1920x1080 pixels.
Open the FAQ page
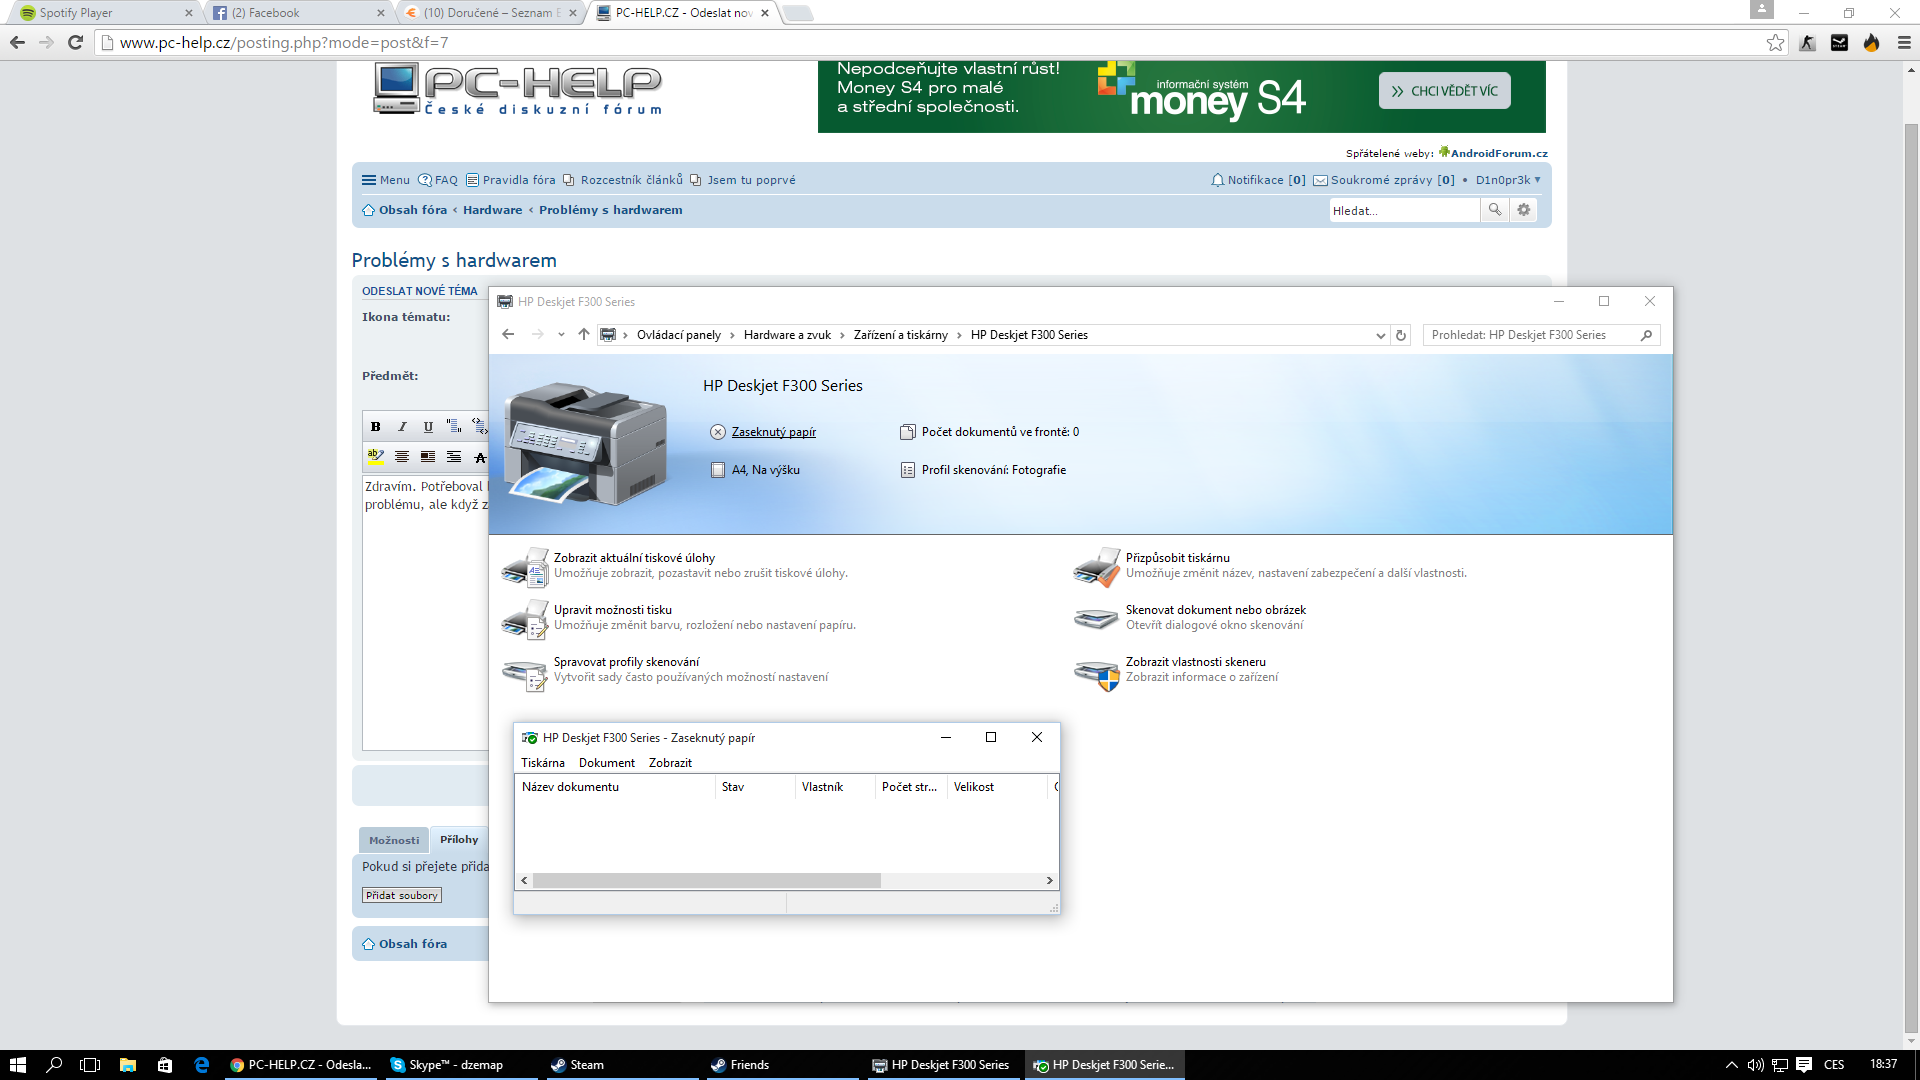coord(438,181)
